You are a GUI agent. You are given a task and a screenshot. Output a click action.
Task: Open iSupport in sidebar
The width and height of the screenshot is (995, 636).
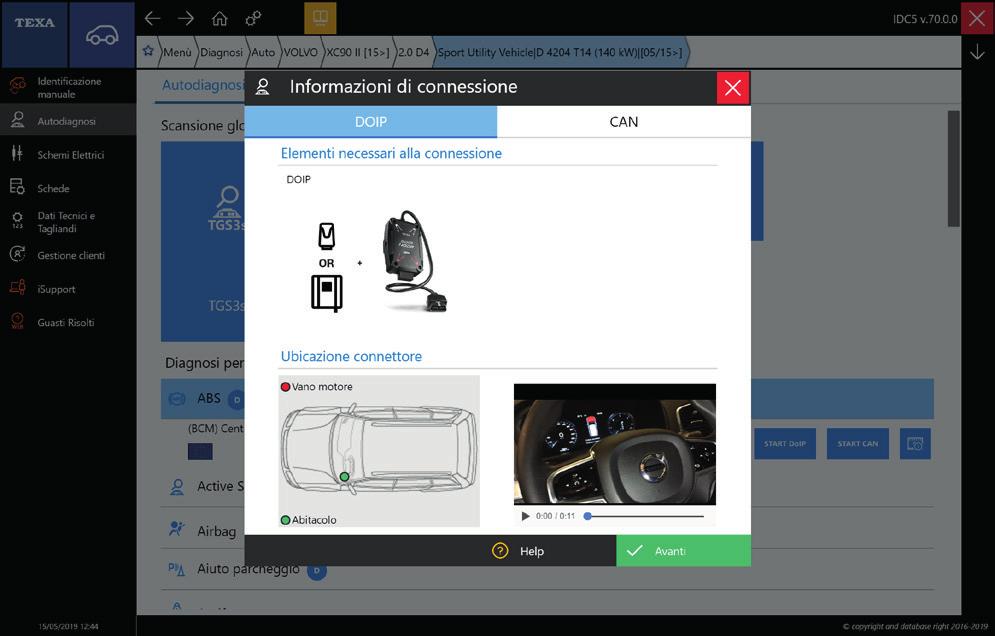click(x=68, y=289)
